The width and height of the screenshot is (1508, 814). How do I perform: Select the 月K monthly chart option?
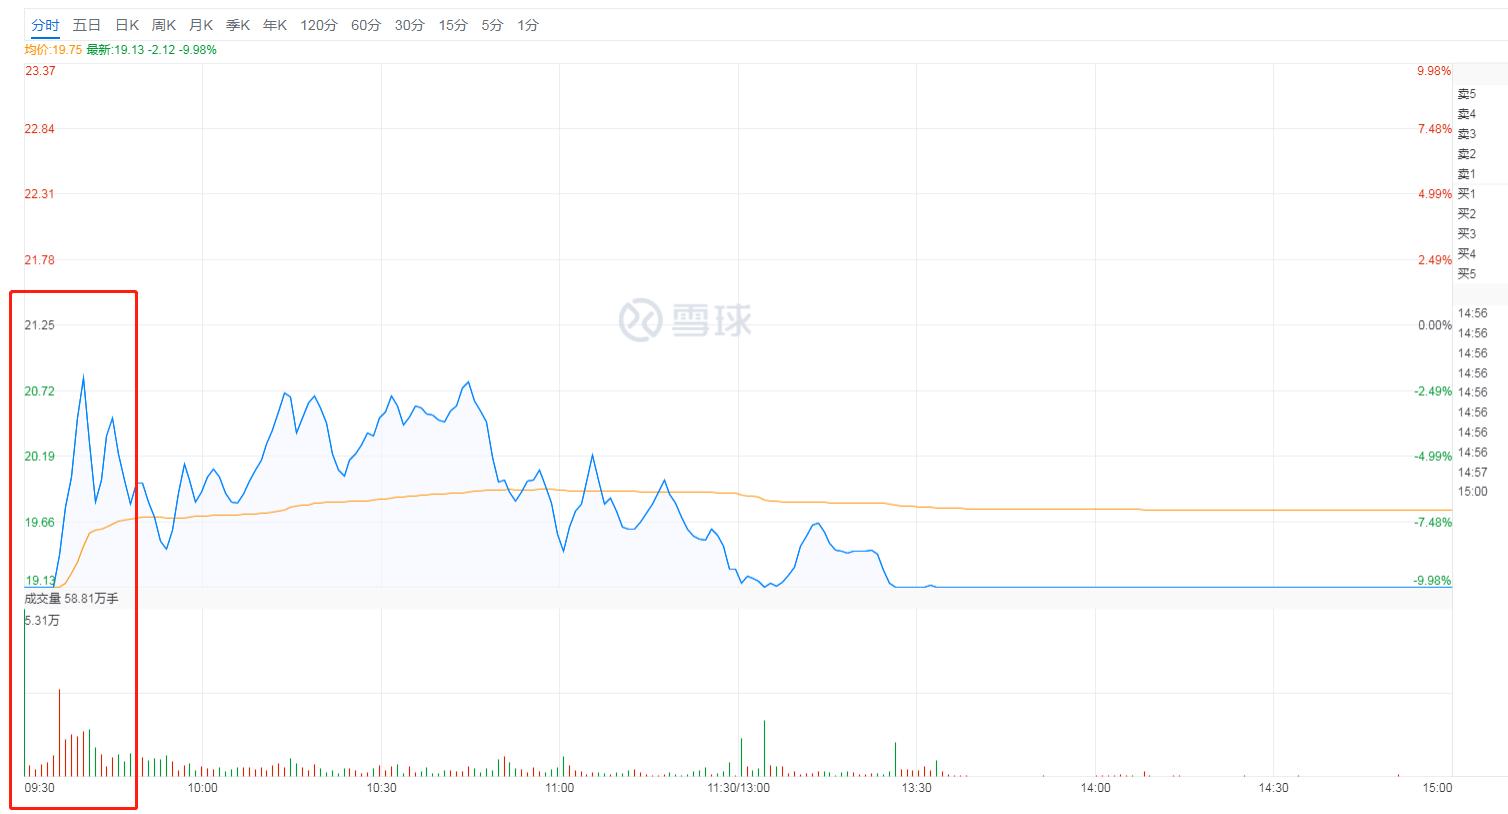pyautogui.click(x=201, y=25)
